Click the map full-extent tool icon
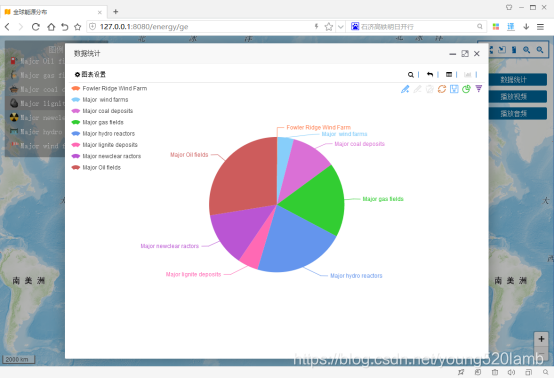554x378 pixels. pyautogui.click(x=491, y=50)
